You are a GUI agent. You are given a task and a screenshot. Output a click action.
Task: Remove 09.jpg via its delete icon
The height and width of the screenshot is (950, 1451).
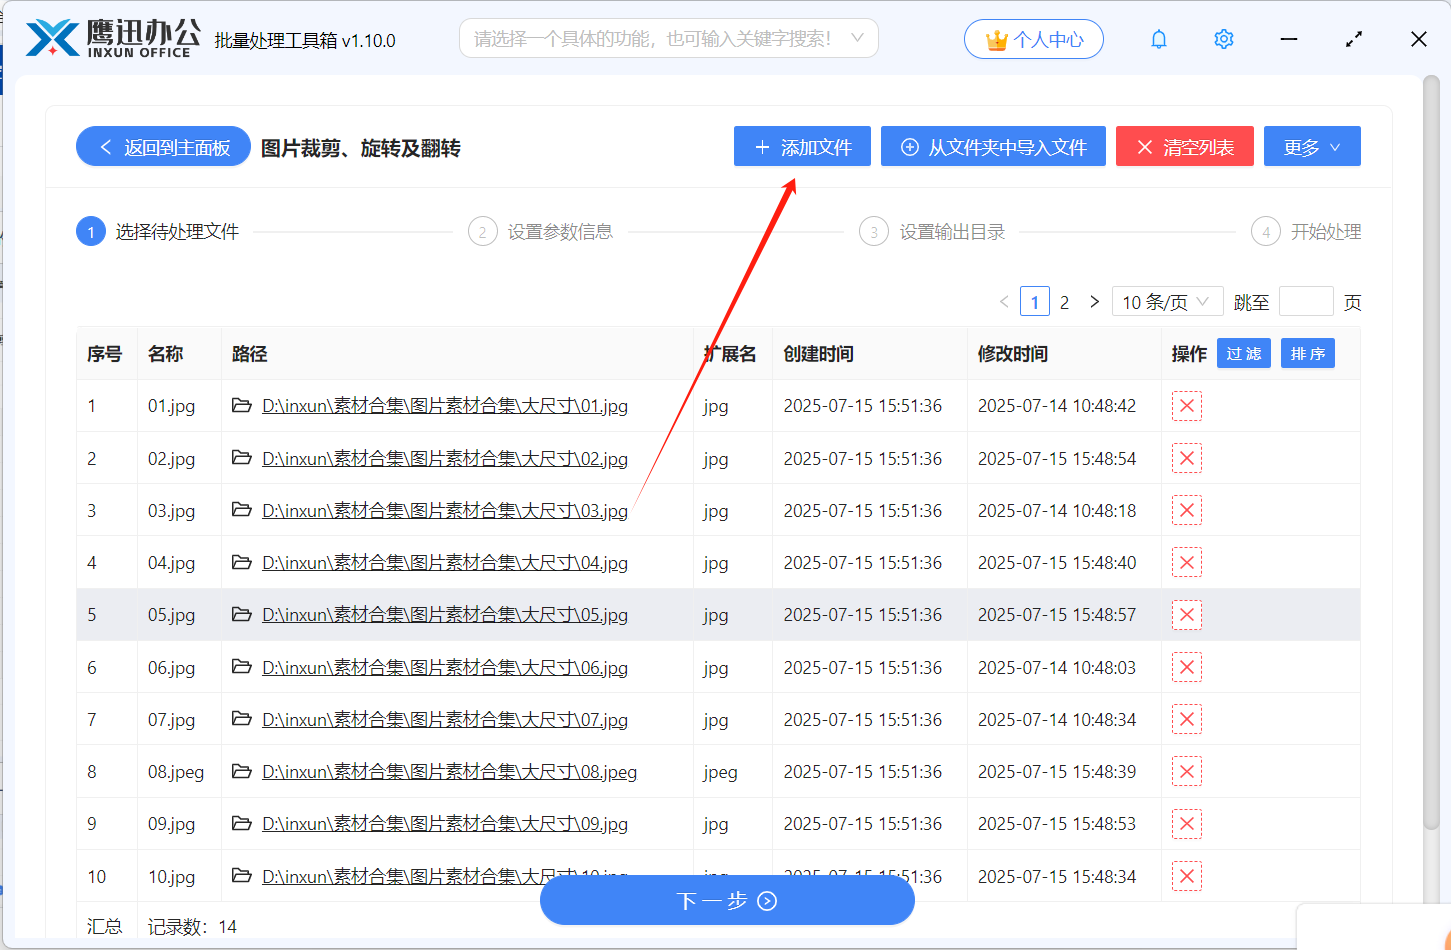point(1186,824)
